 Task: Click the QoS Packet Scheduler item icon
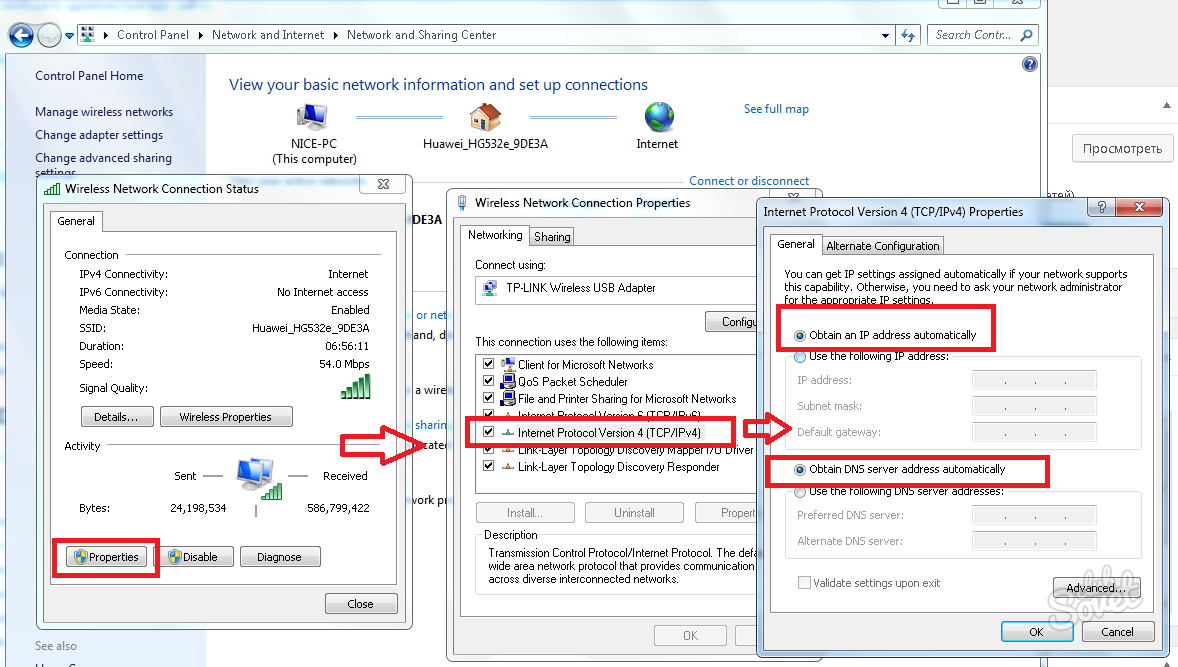click(508, 382)
